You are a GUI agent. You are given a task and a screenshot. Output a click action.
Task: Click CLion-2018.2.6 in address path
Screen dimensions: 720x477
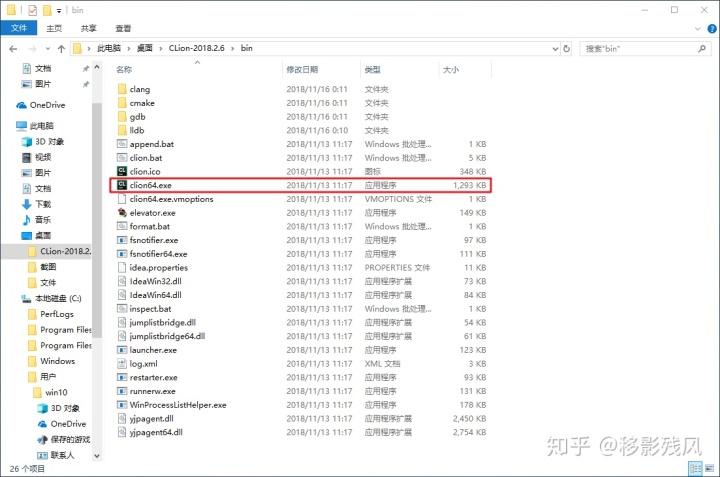click(197, 48)
